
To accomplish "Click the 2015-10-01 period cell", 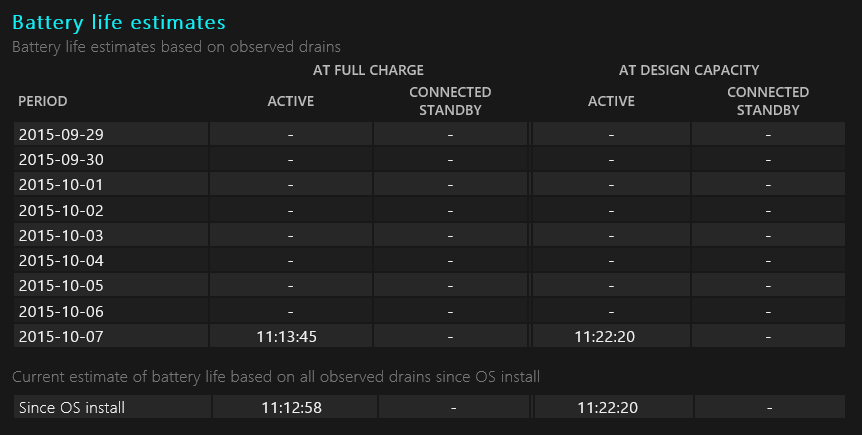I will click(61, 185).
